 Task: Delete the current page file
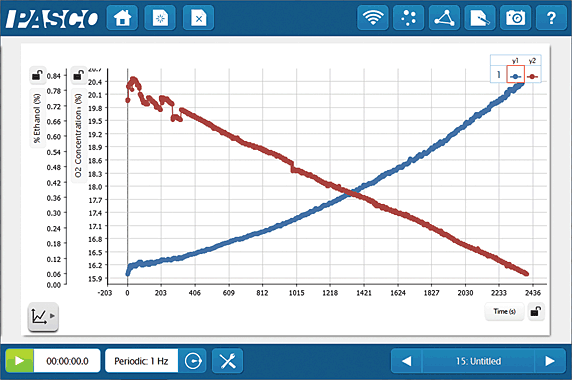tap(198, 18)
